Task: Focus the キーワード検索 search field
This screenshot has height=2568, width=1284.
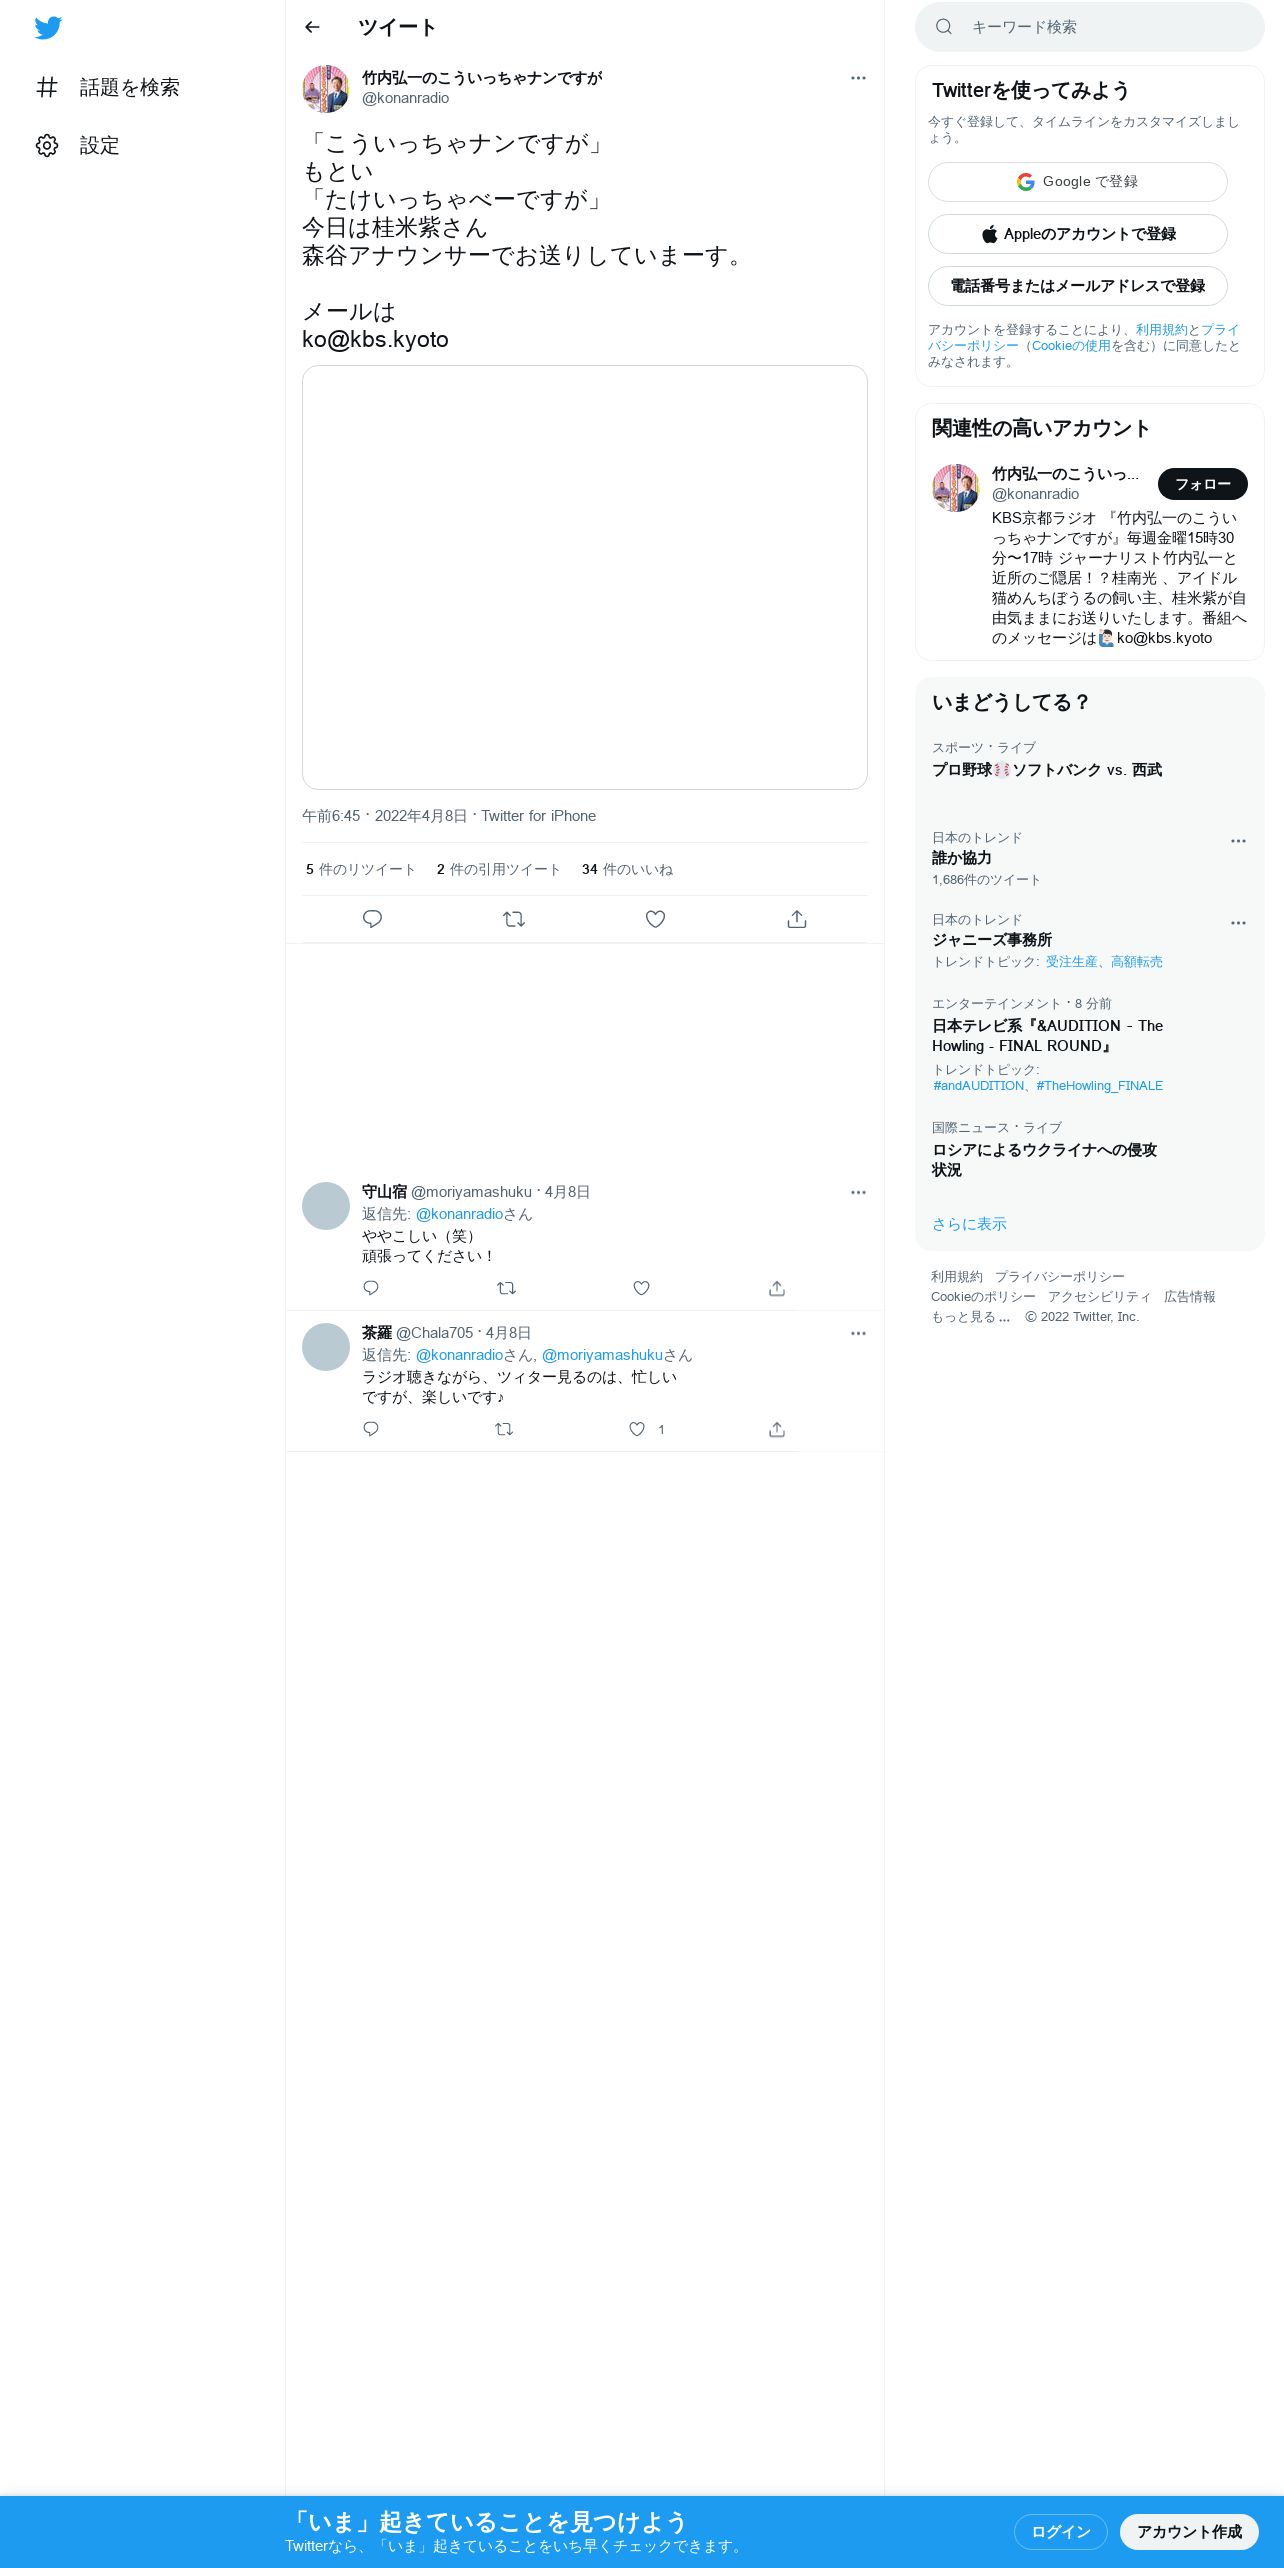Action: point(1090,27)
